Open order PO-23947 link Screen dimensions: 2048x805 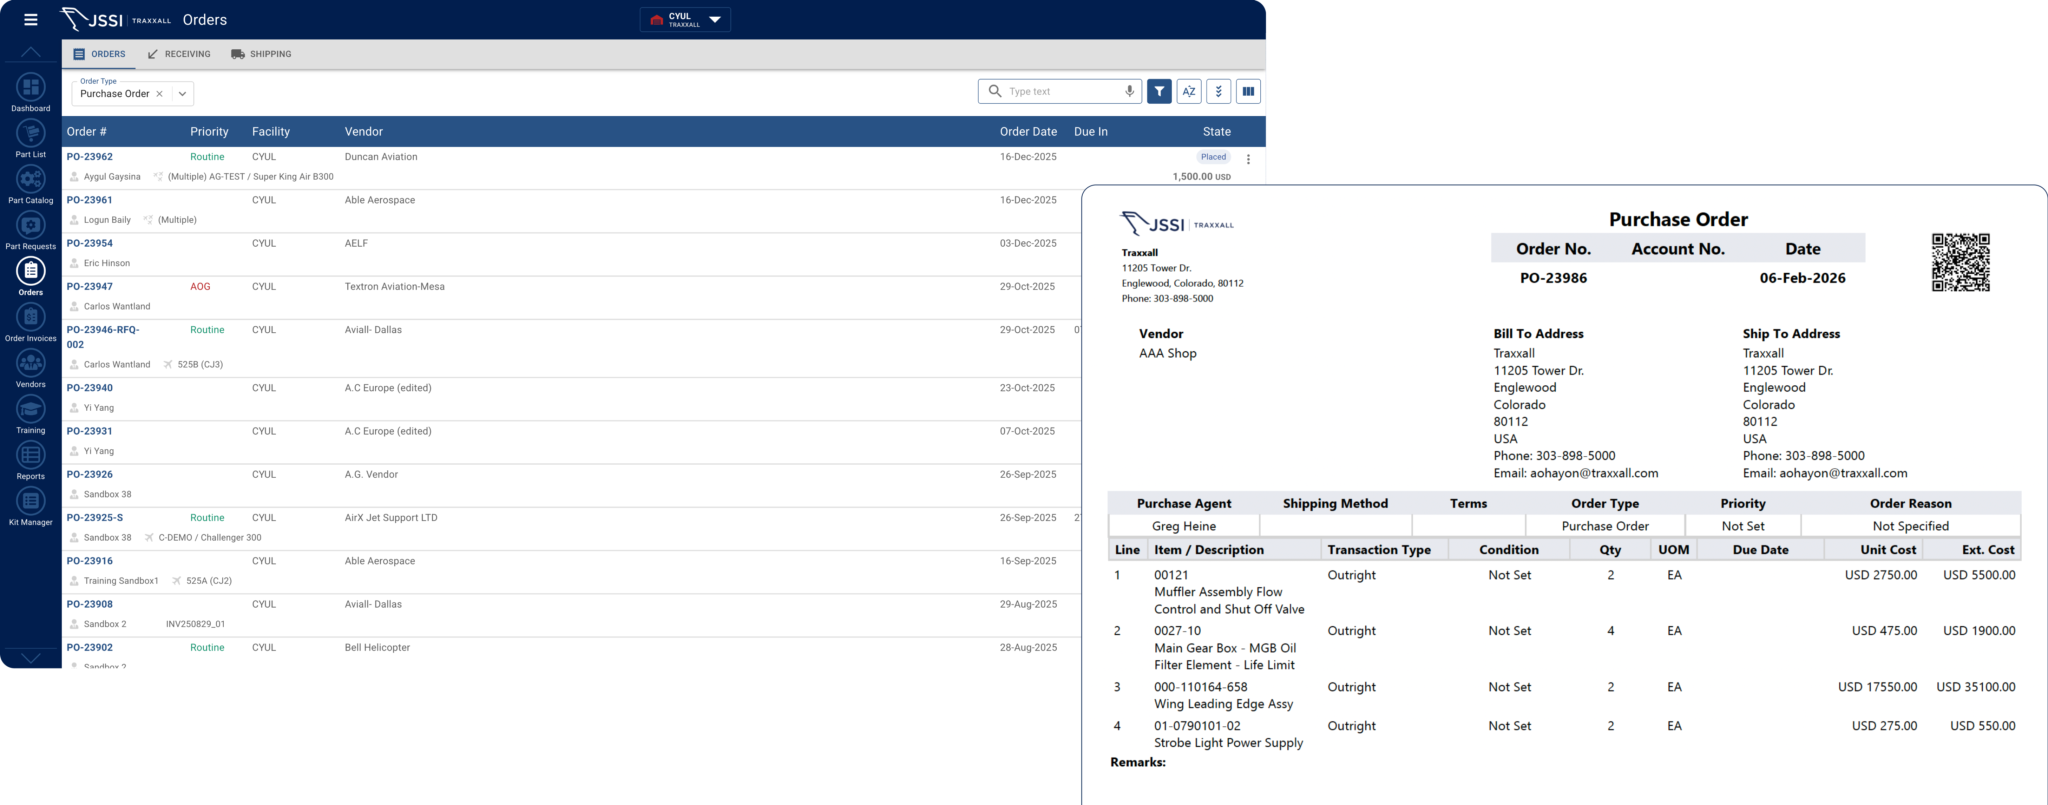pos(90,287)
